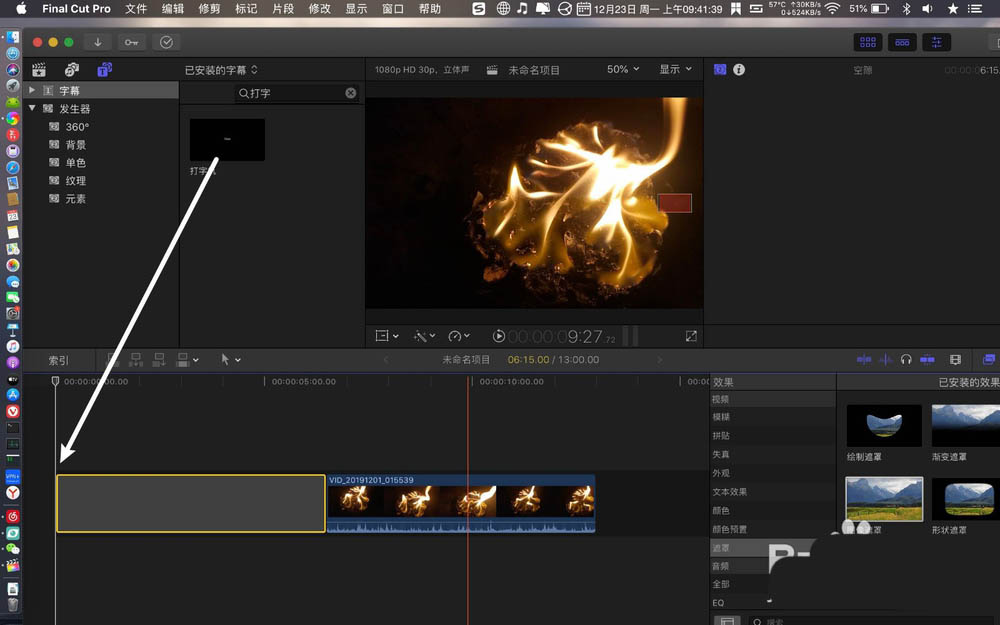Screen dimensions: 1000x625
Task: Click the Wi-Fi status icon
Action: (832, 8)
